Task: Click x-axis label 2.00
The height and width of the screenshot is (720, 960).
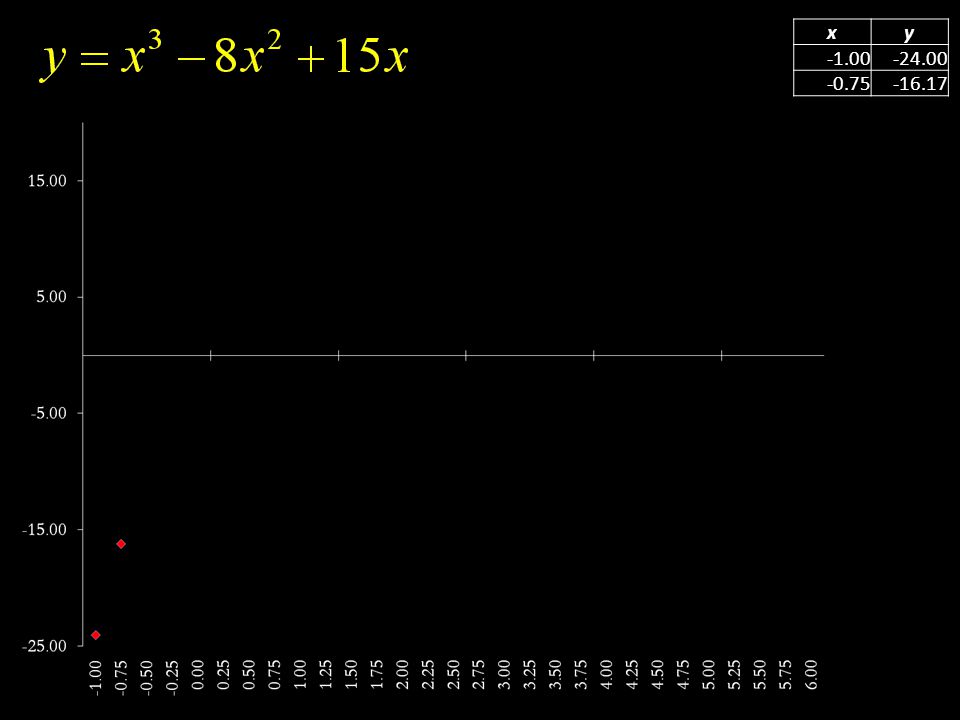Action: click(402, 674)
